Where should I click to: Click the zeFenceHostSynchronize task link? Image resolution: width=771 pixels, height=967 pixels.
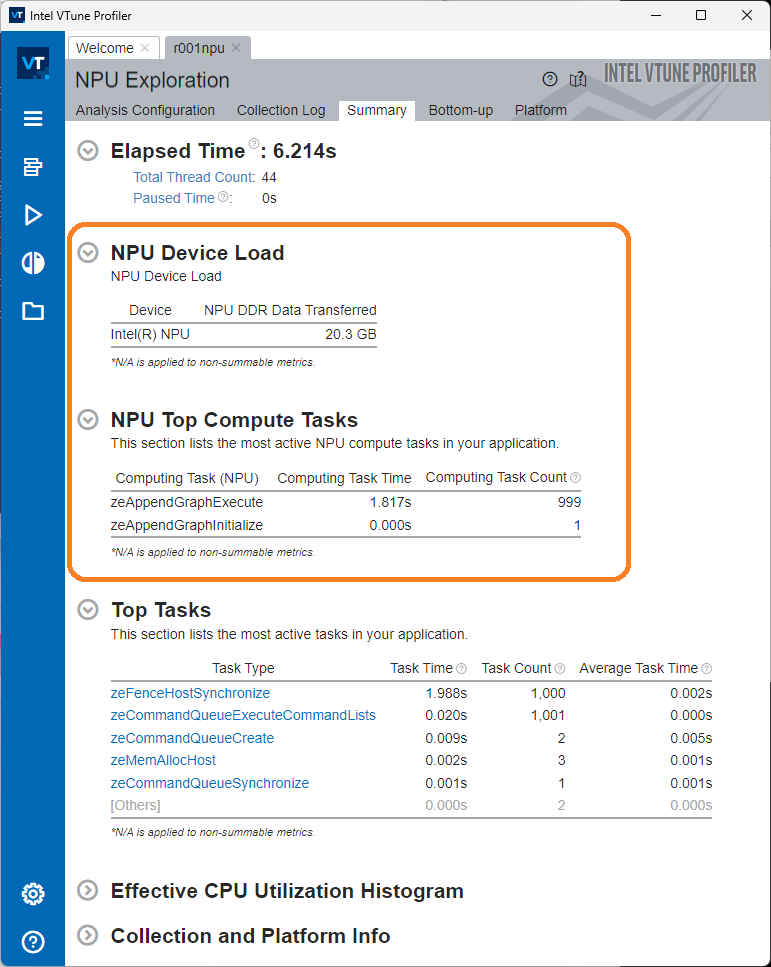[190, 693]
